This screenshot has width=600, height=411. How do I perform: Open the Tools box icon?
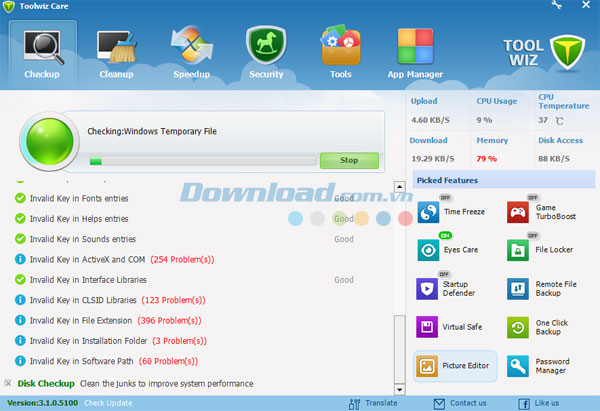coord(341,46)
